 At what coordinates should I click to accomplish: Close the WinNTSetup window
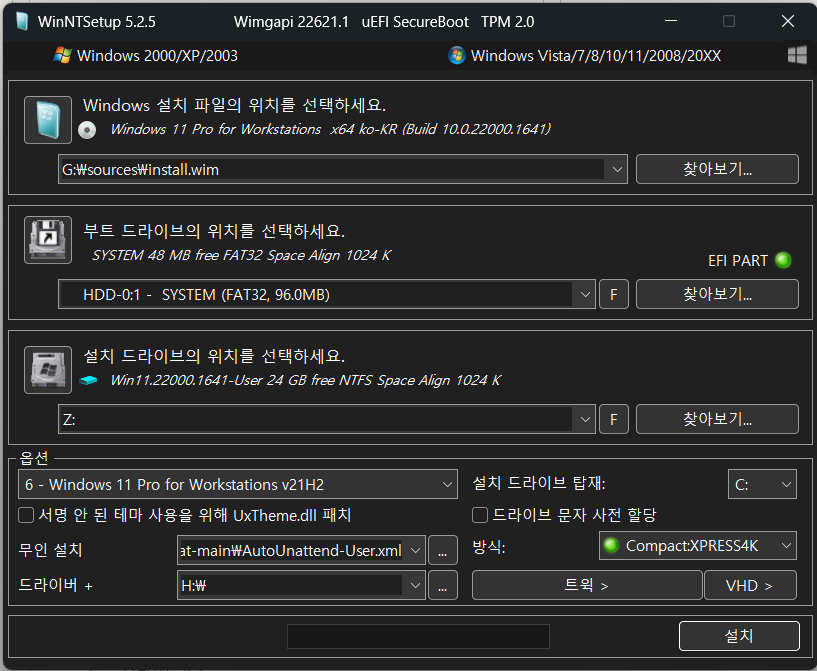(788, 21)
